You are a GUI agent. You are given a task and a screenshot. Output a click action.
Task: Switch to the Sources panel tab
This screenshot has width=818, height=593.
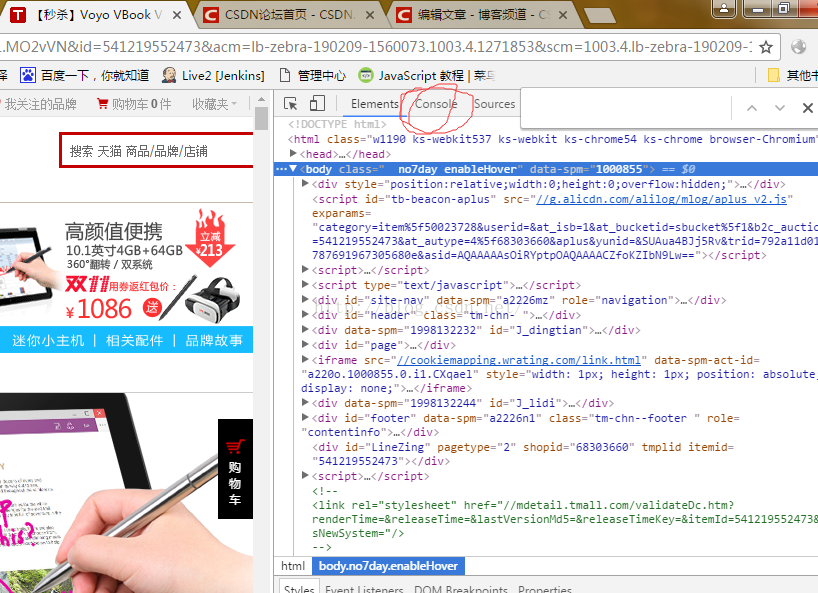494,104
